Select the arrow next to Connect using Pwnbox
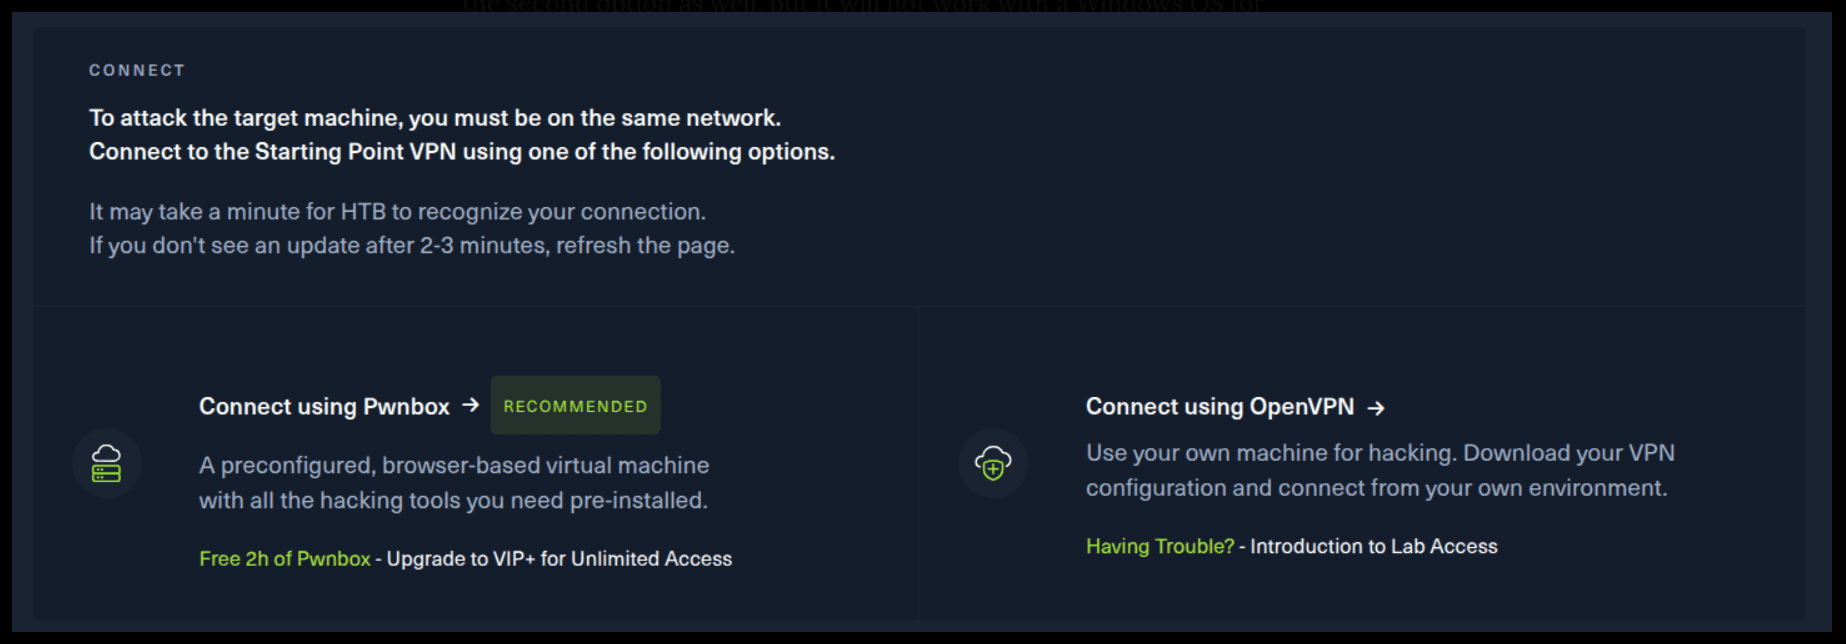This screenshot has height=644, width=1846. (471, 406)
